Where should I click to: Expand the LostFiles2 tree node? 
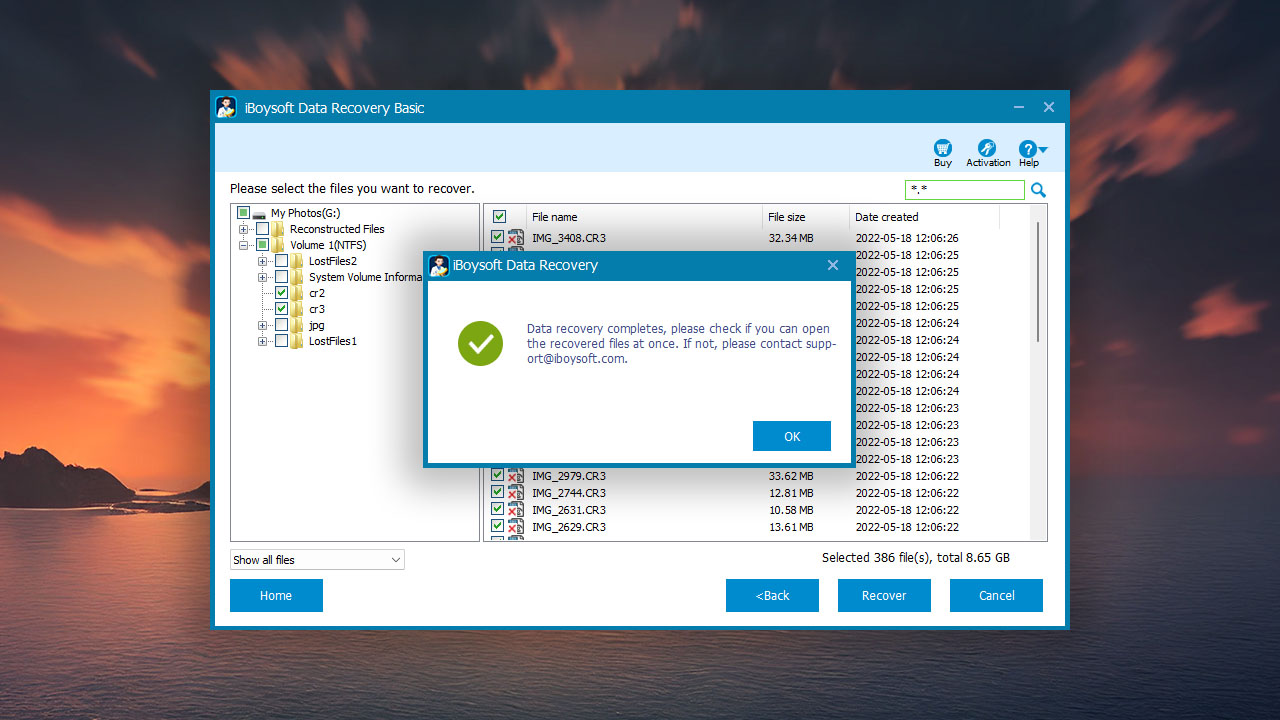tap(262, 261)
